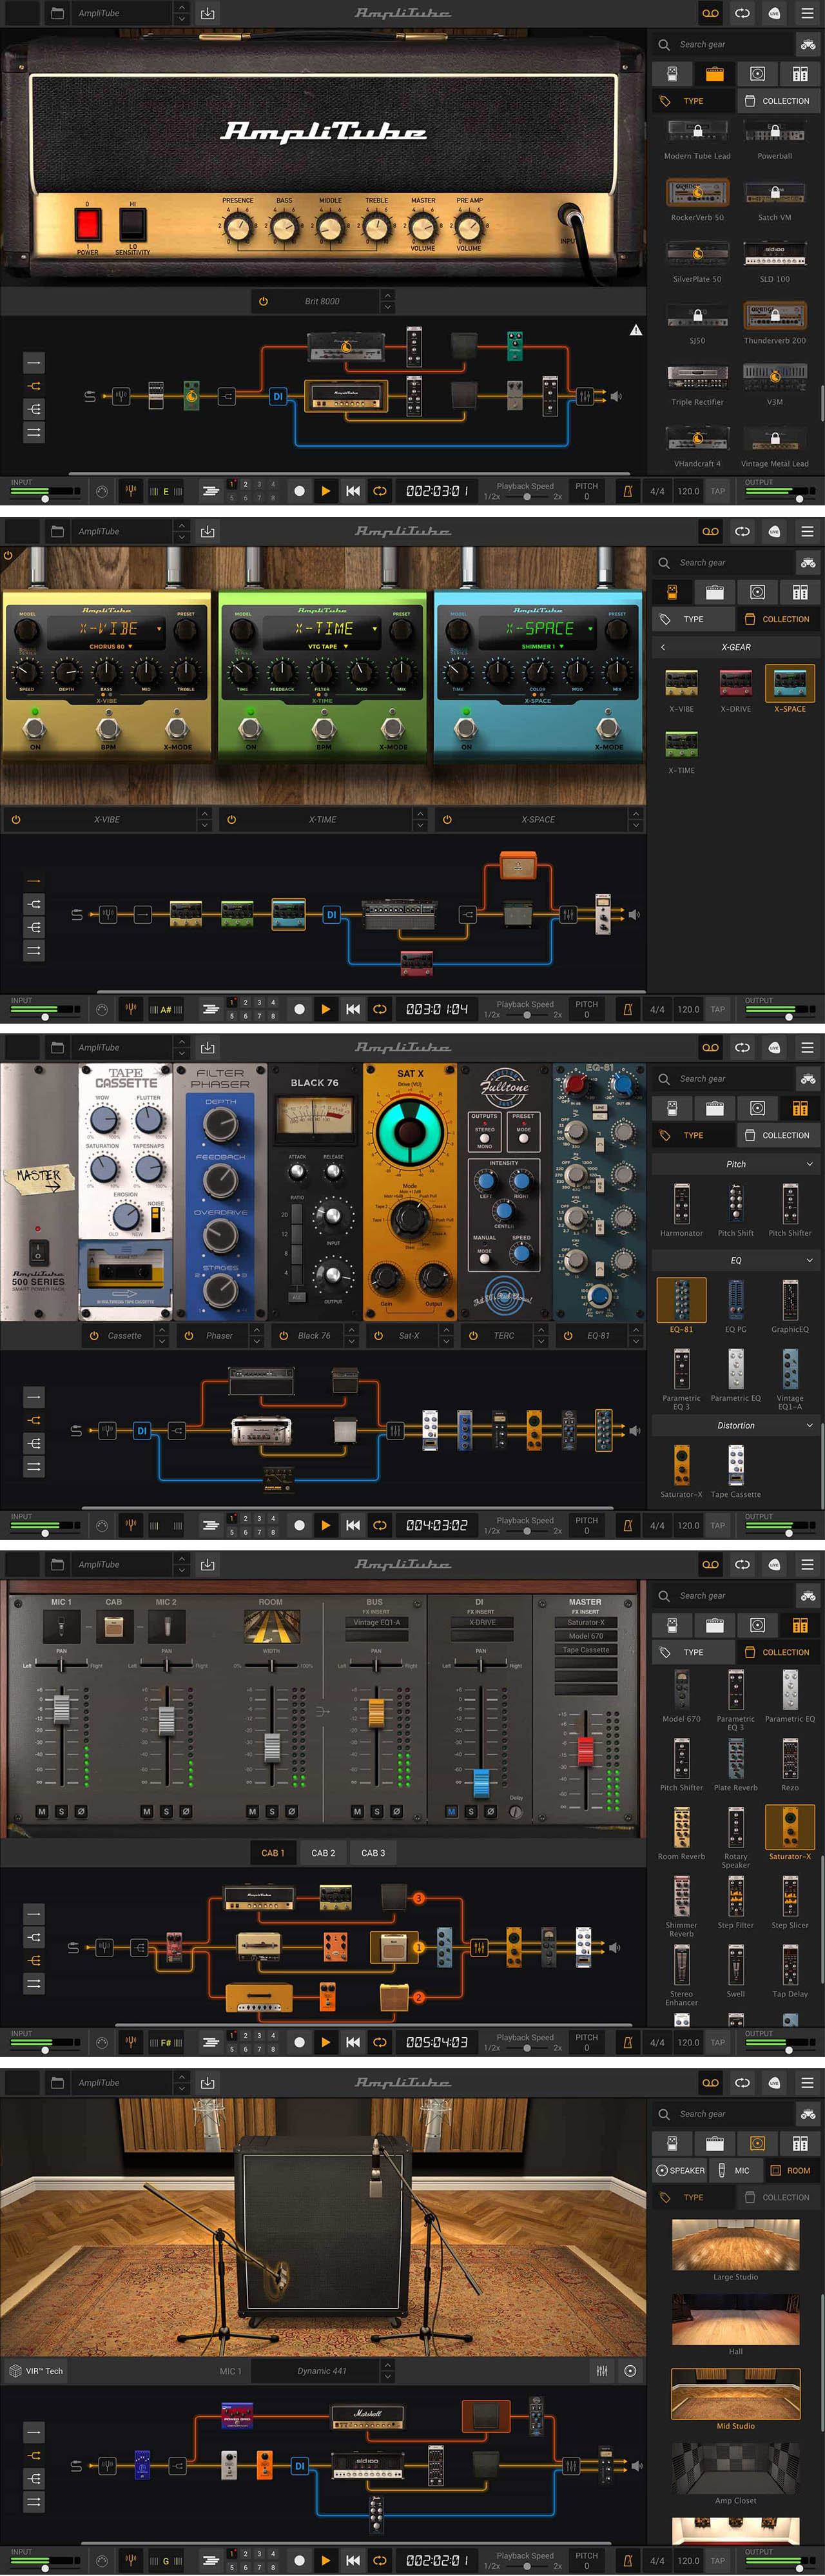Toggle the Cassette module power button

pos(94,1335)
